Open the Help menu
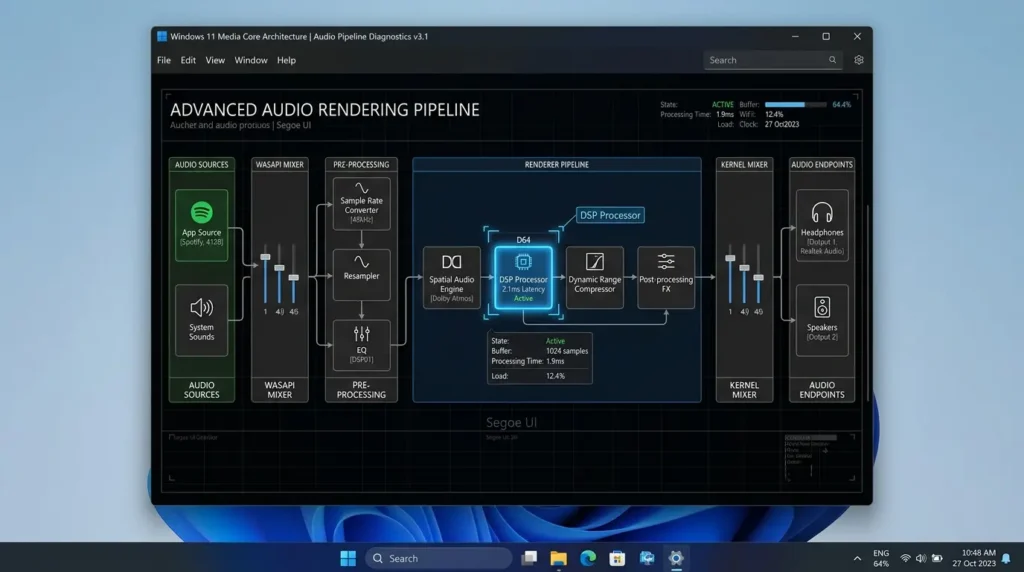The height and width of the screenshot is (572, 1024). [x=286, y=60]
